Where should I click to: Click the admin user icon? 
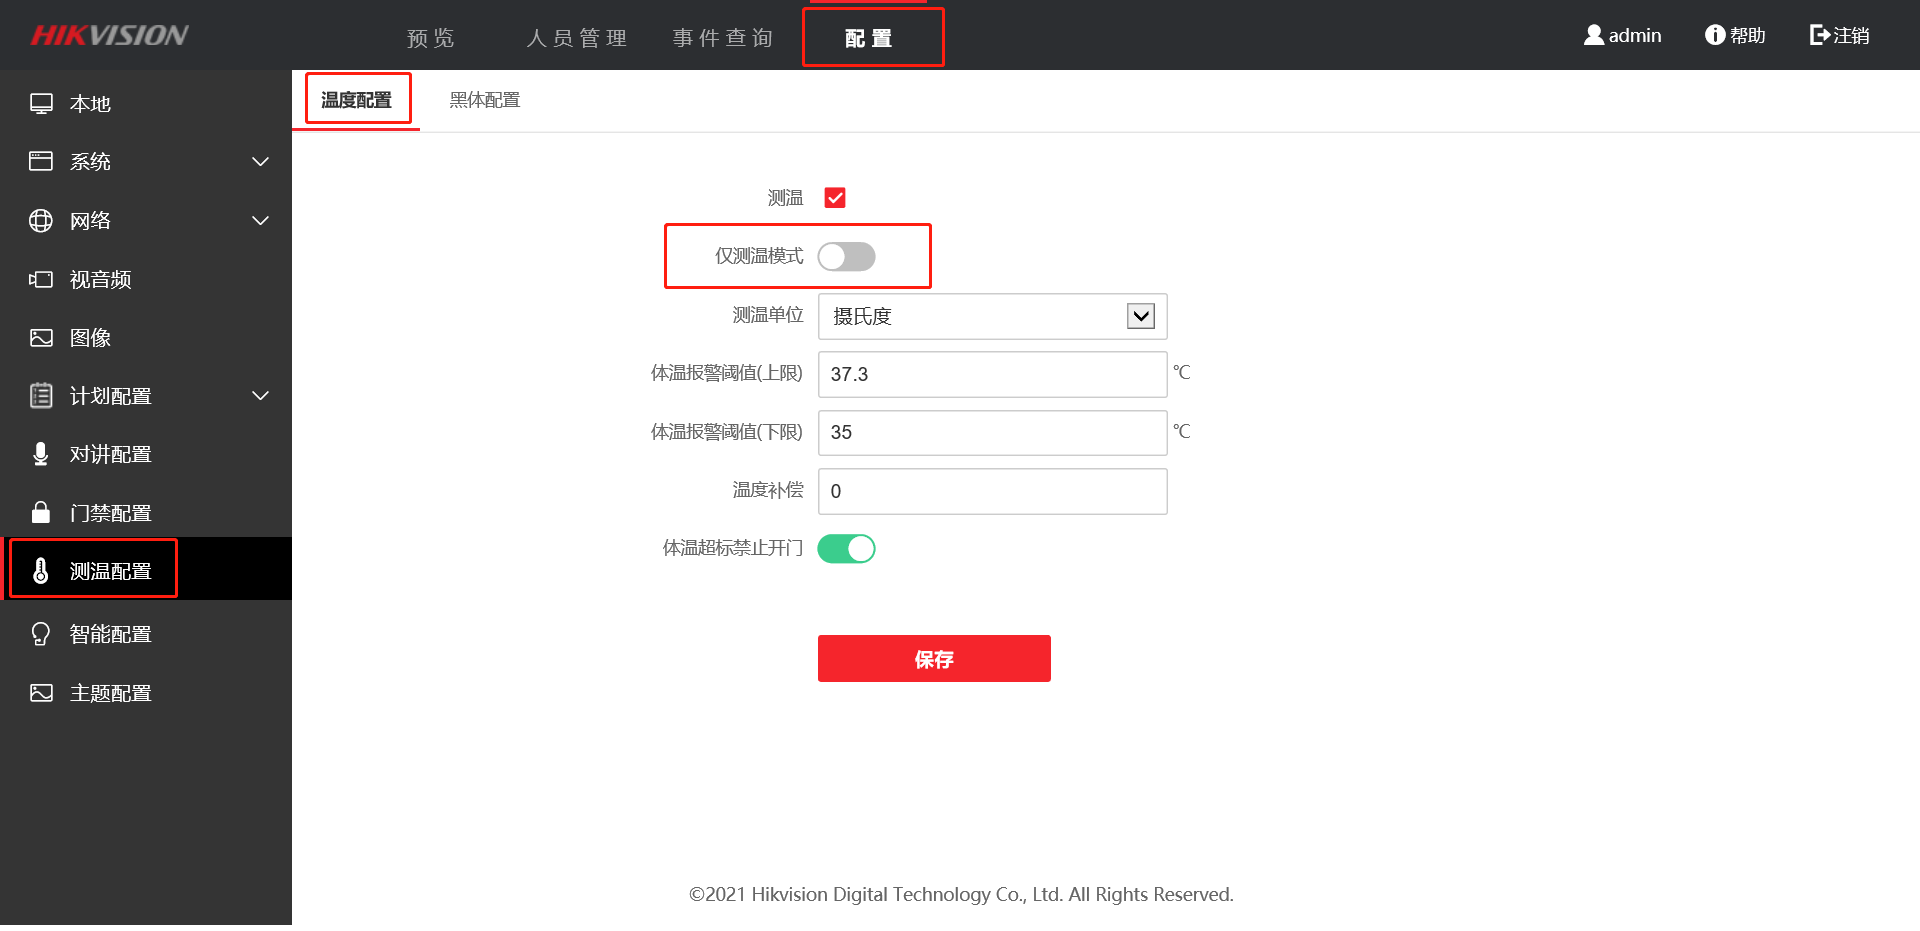coord(1594,35)
